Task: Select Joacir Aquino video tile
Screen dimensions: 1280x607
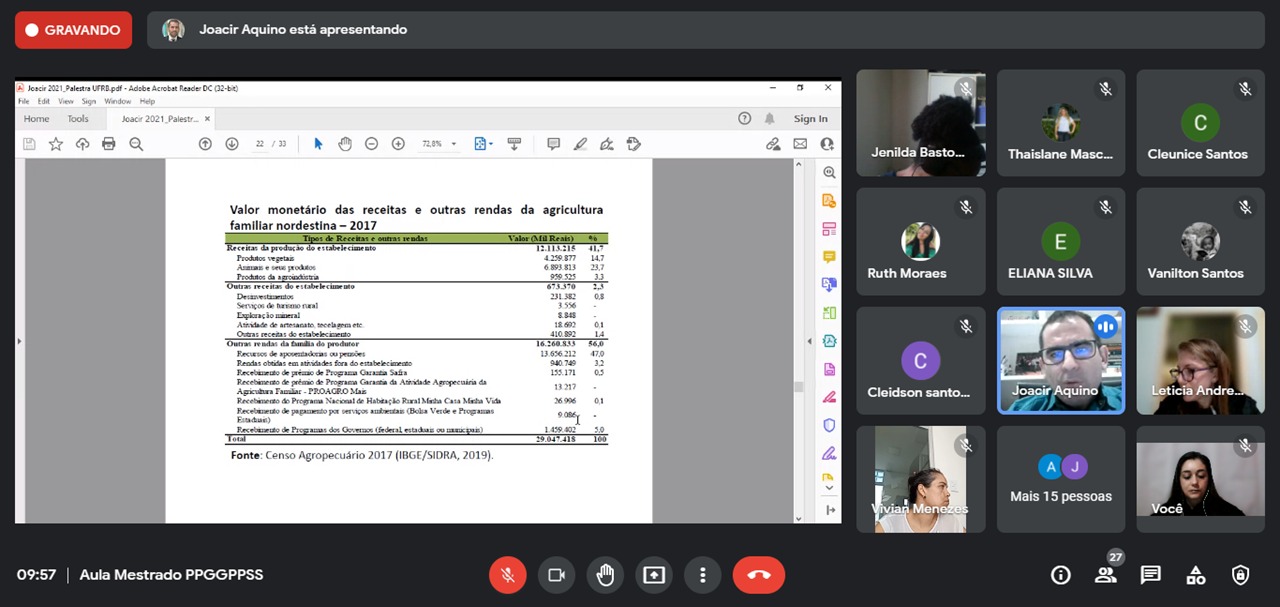Action: (x=1060, y=360)
